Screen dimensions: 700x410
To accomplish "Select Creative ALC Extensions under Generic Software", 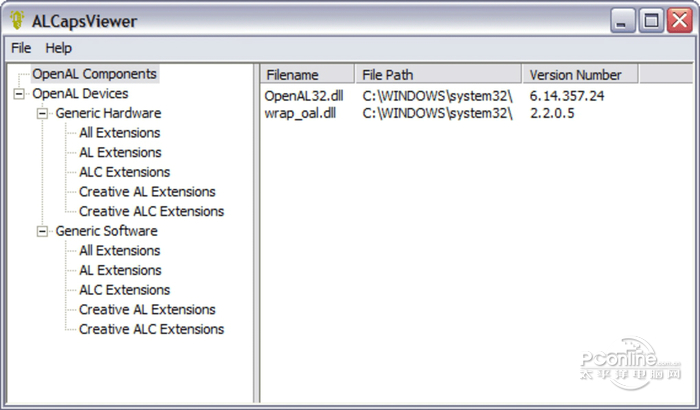I will [151, 329].
